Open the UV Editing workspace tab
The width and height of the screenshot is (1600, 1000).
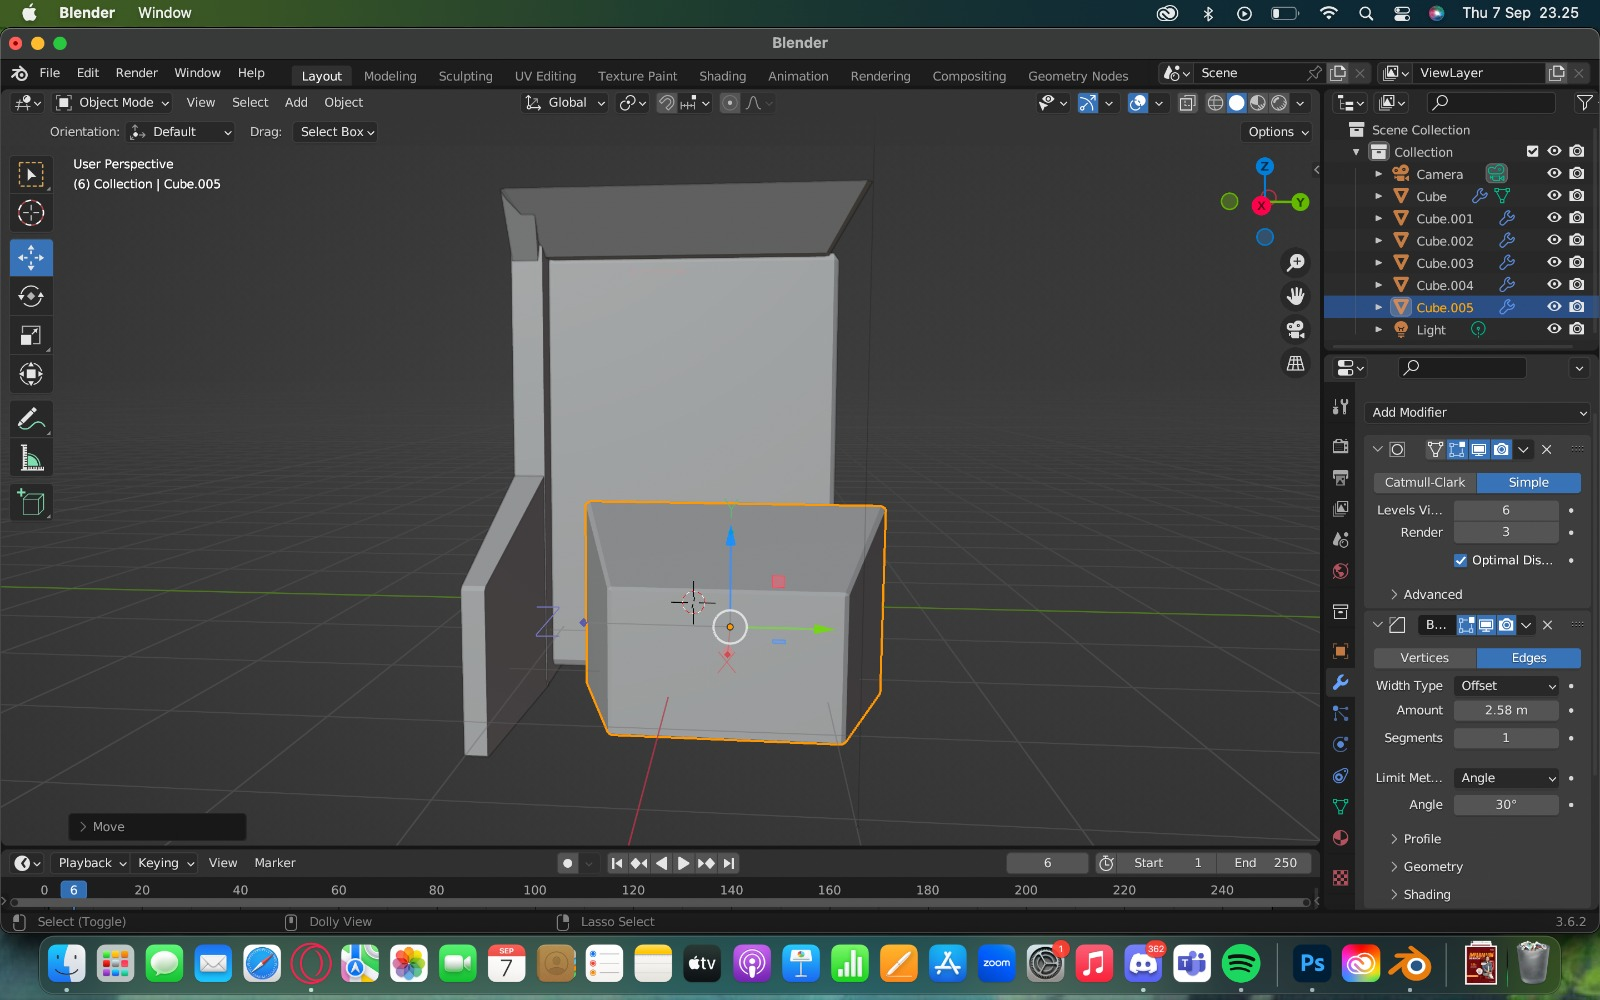[545, 76]
